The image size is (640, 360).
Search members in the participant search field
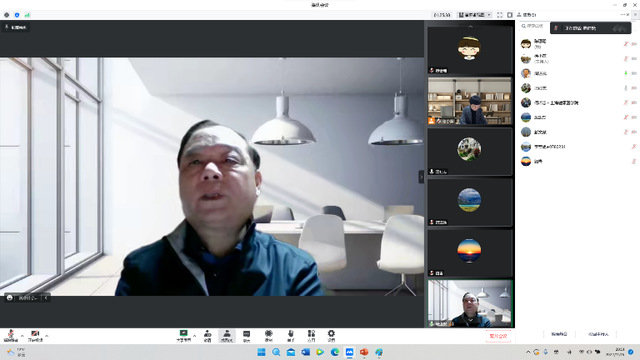point(534,26)
